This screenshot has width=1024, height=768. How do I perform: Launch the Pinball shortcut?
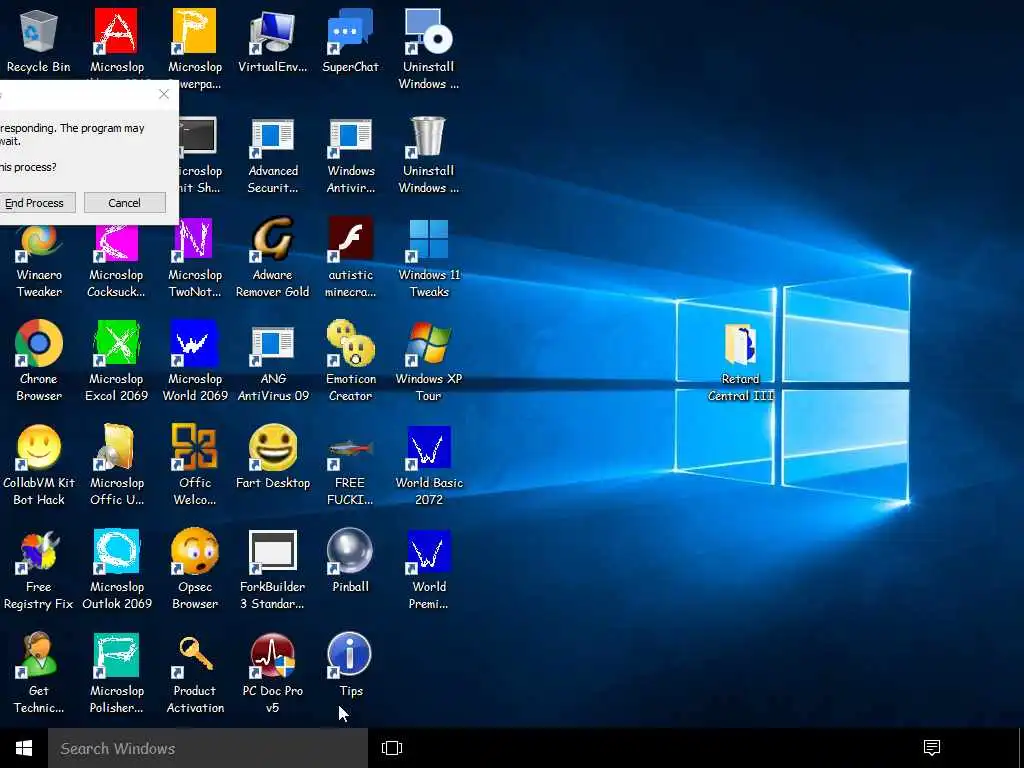pos(351,551)
